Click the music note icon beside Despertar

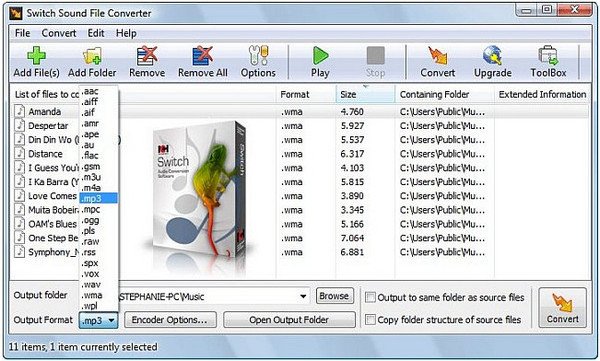pos(20,126)
